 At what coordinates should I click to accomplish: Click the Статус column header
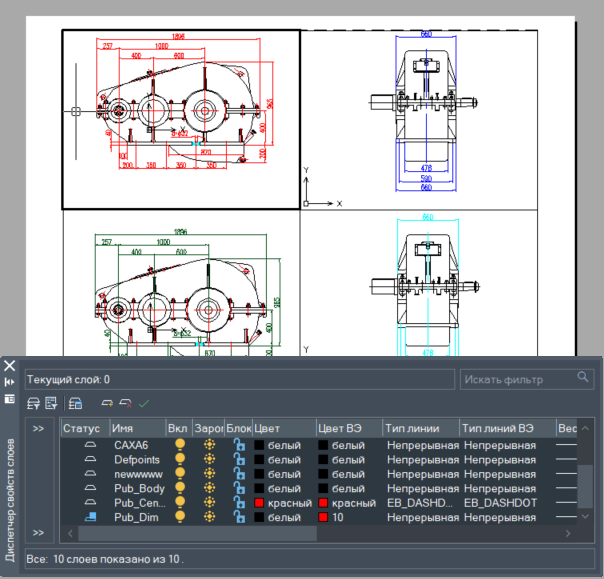84,428
